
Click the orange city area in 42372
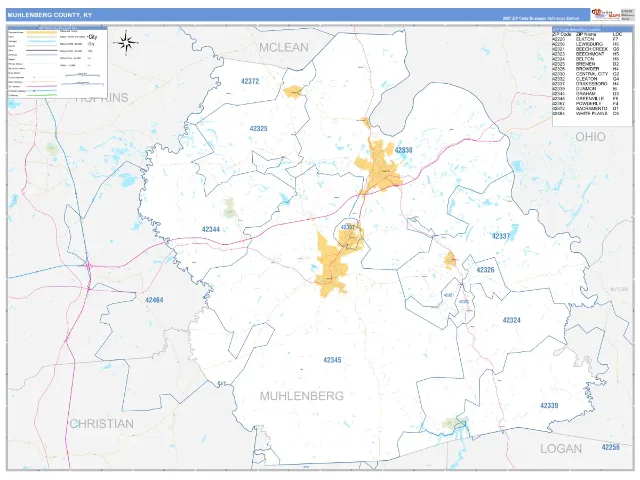(x=293, y=92)
